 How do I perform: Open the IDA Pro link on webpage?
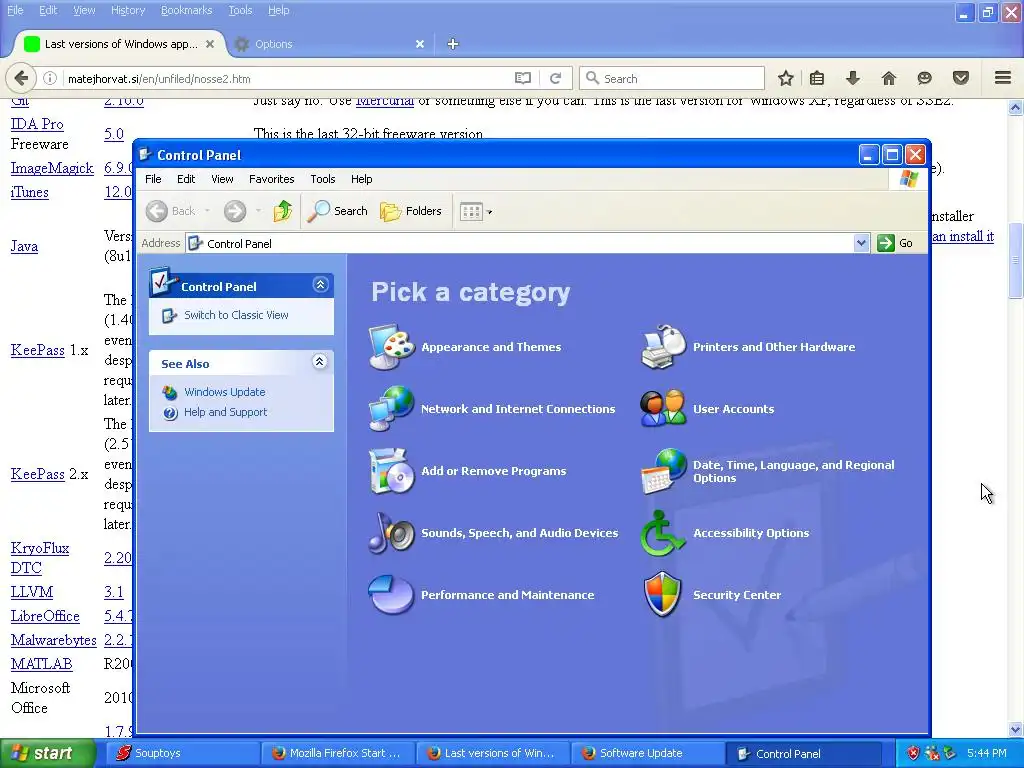tap(37, 124)
